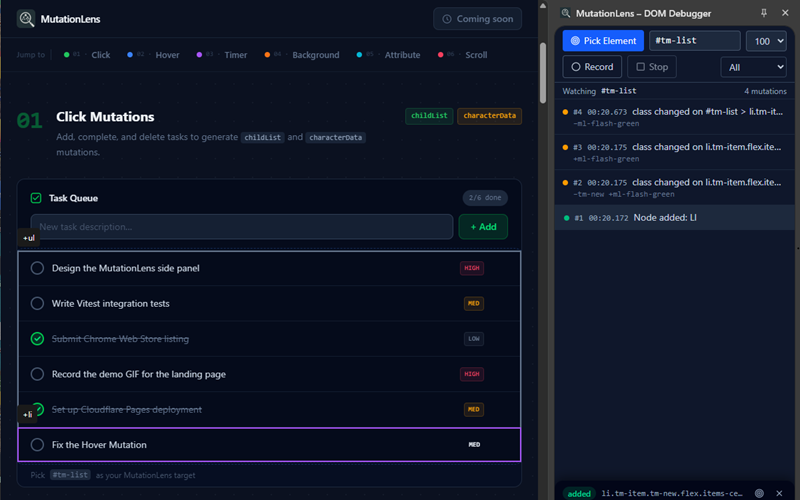Click the green added badge
Image resolution: width=800 pixels, height=500 pixels.
coord(579,493)
